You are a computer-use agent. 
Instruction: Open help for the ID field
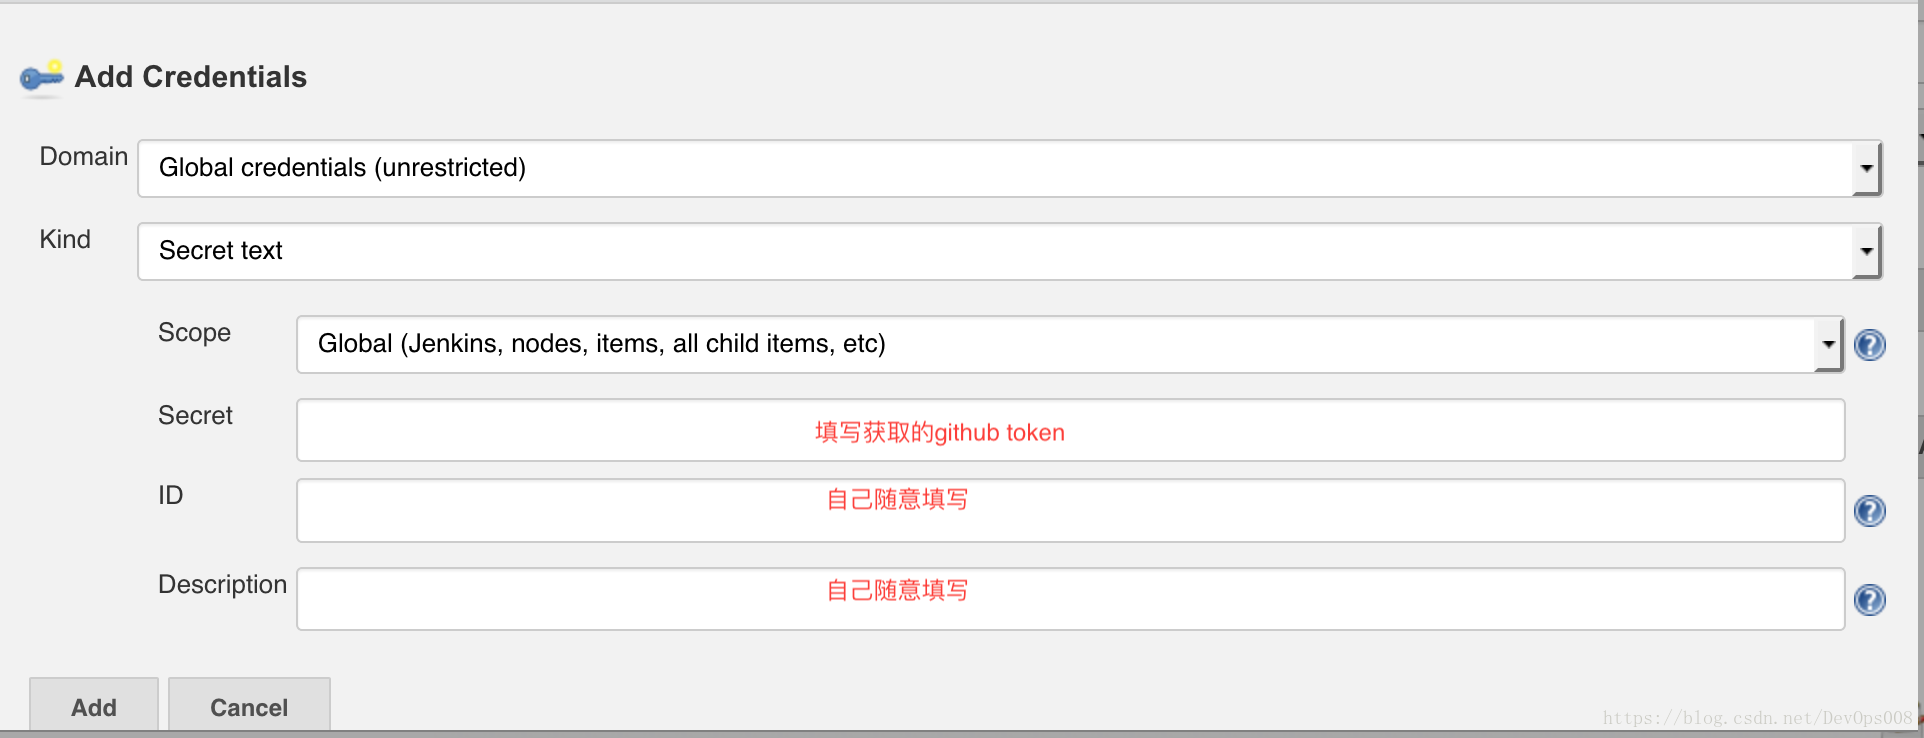[1869, 511]
